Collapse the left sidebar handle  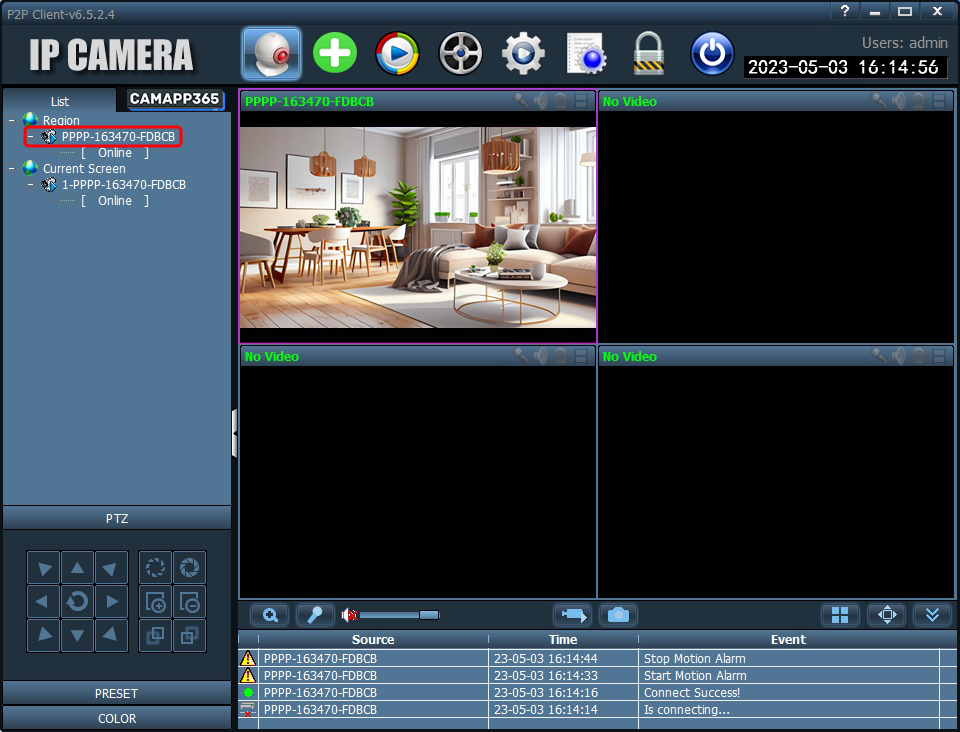tap(234, 433)
